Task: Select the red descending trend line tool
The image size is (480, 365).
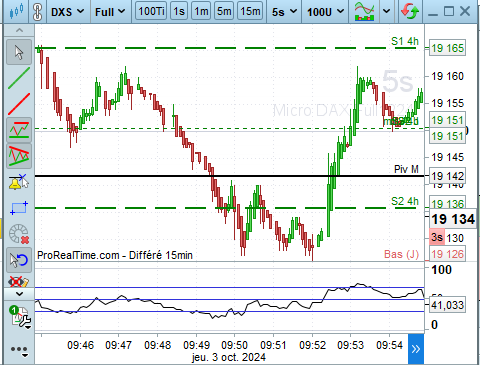Action: point(19,104)
